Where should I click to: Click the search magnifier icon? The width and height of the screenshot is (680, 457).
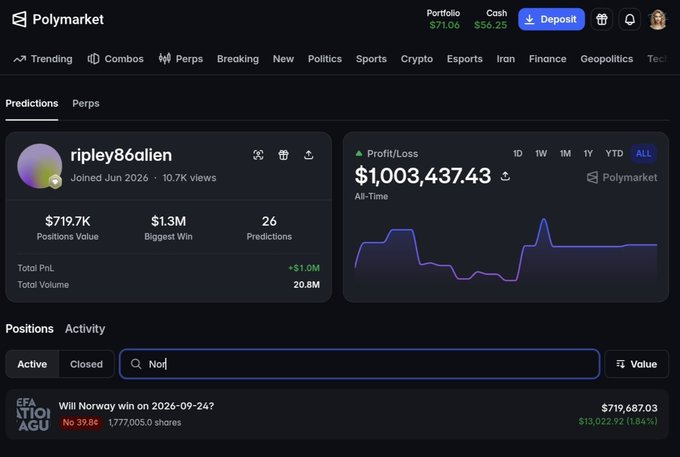point(136,364)
